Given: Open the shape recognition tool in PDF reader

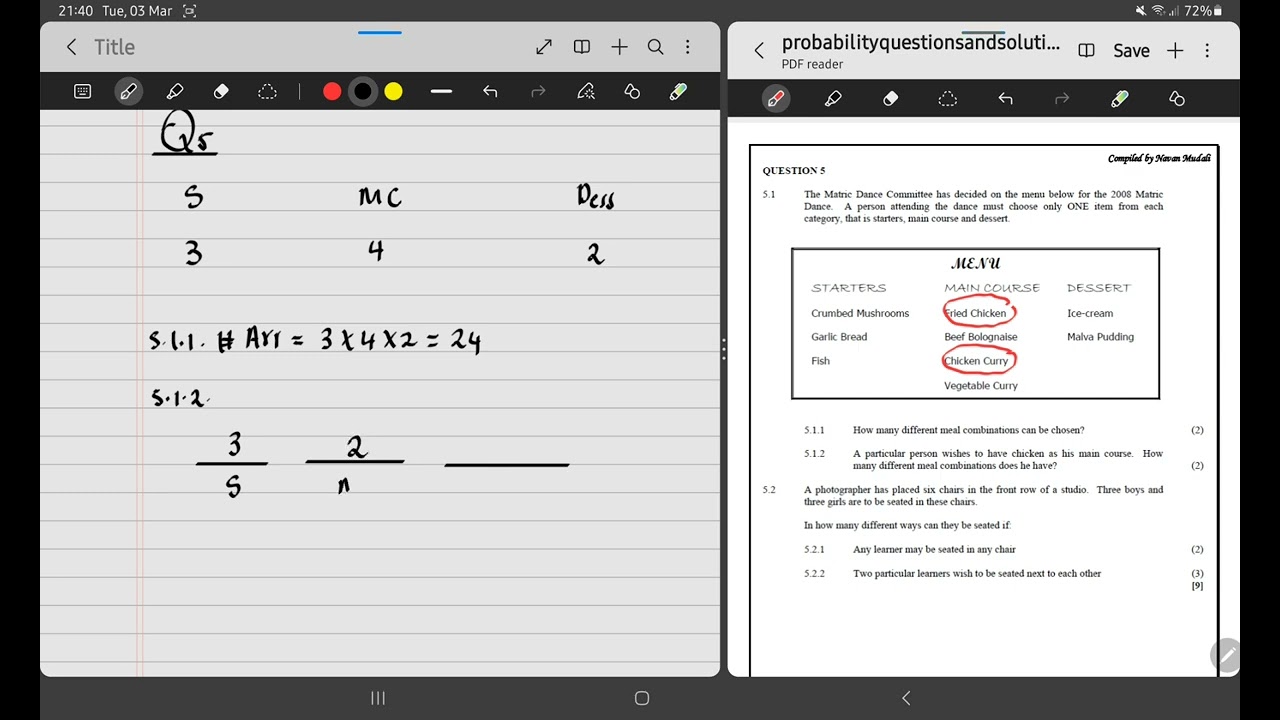Looking at the screenshot, I should (x=1177, y=98).
